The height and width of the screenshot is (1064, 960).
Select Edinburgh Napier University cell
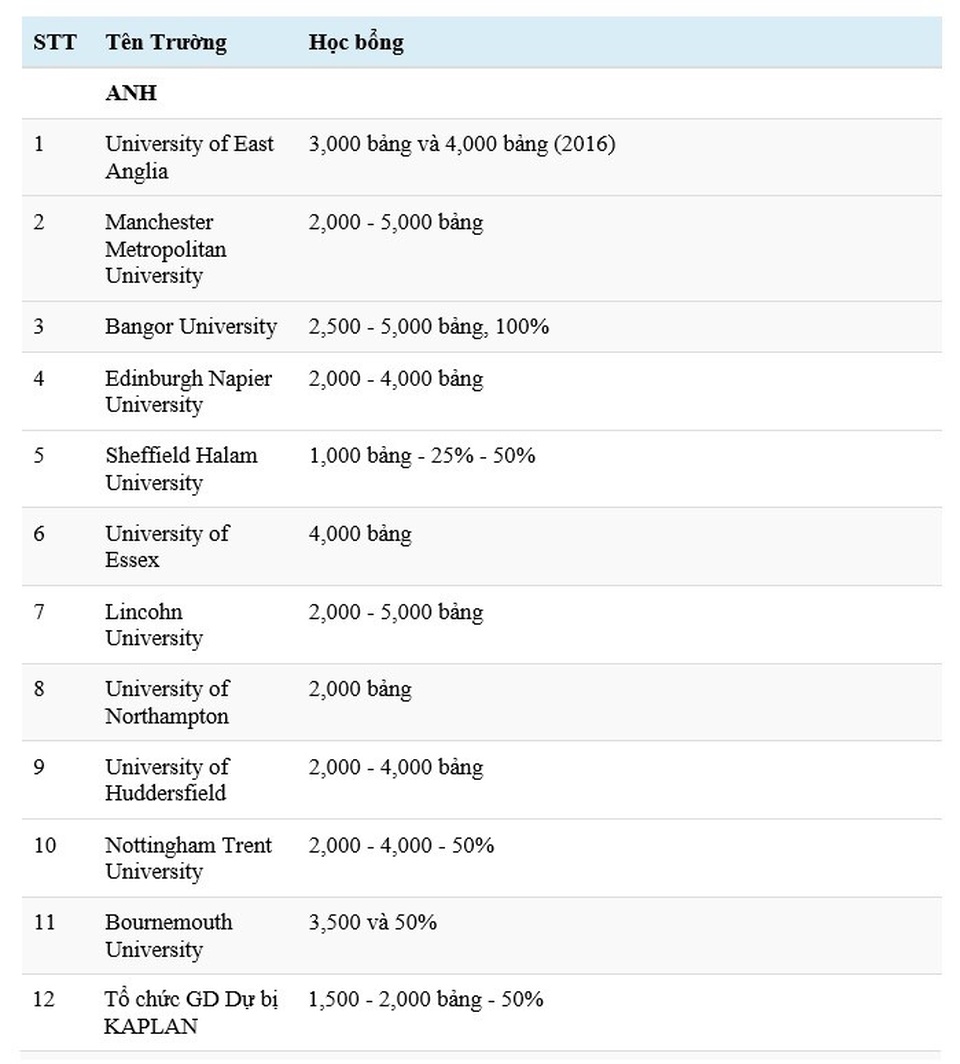click(188, 392)
